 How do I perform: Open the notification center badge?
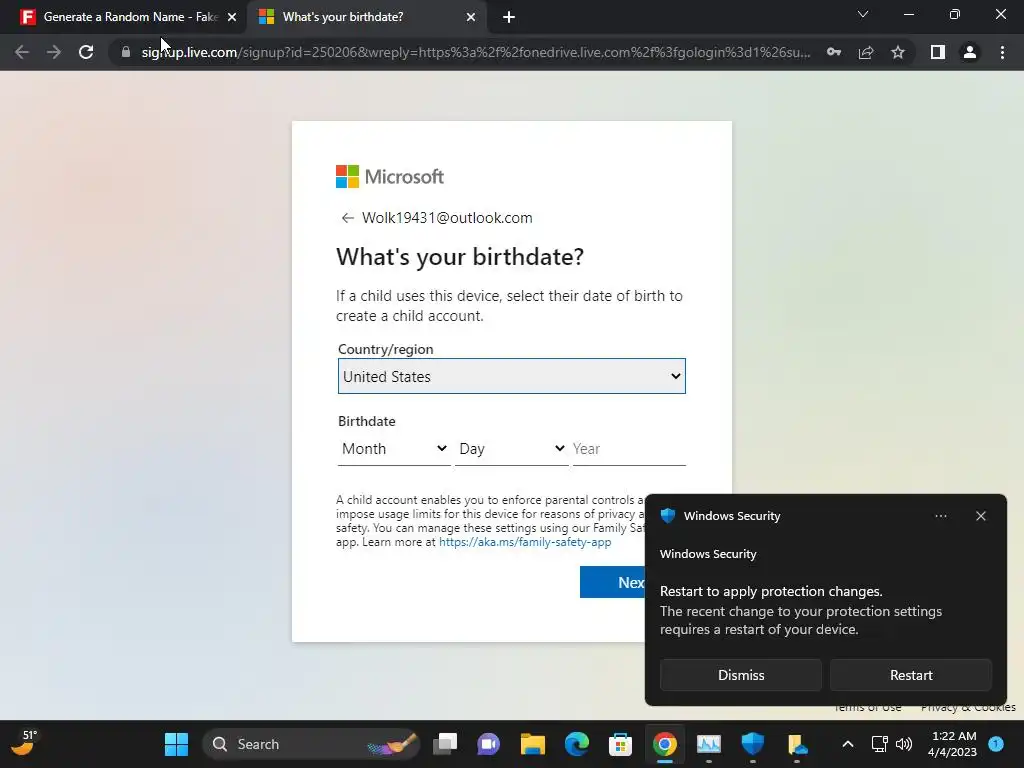(x=996, y=743)
